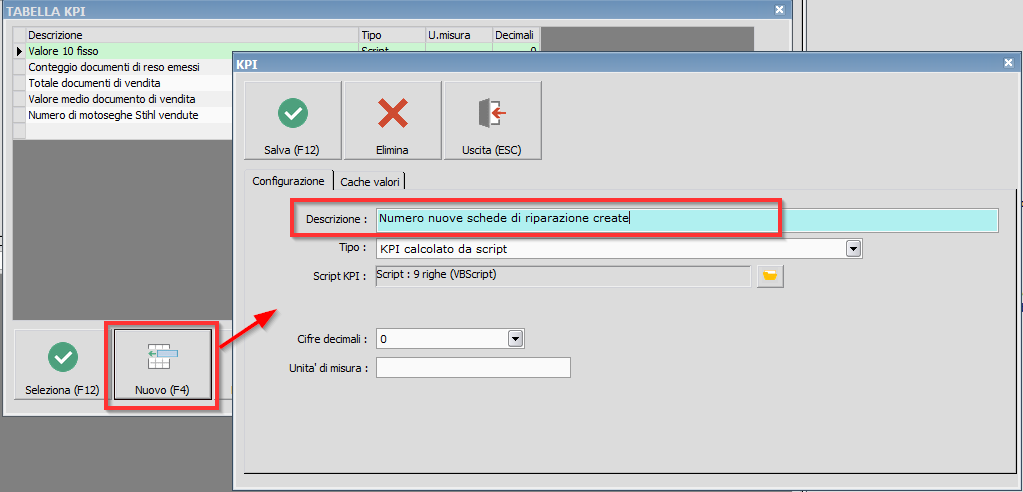Select row Valore 10 fisso
This screenshot has height=492, width=1023.
pos(120,51)
